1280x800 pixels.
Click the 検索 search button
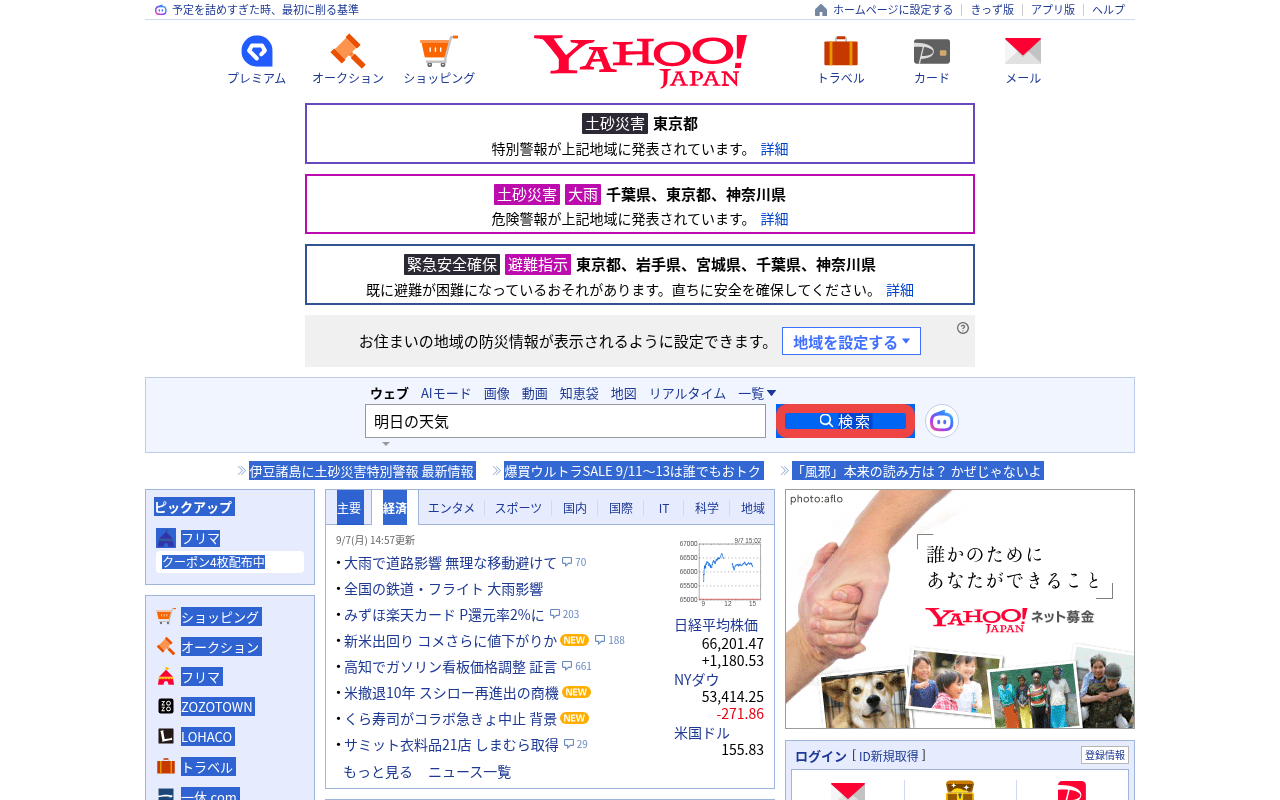pyautogui.click(x=846, y=421)
